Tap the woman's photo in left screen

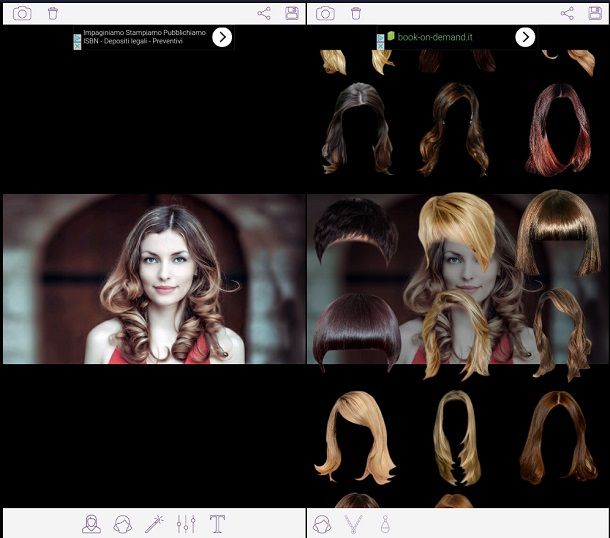point(154,279)
